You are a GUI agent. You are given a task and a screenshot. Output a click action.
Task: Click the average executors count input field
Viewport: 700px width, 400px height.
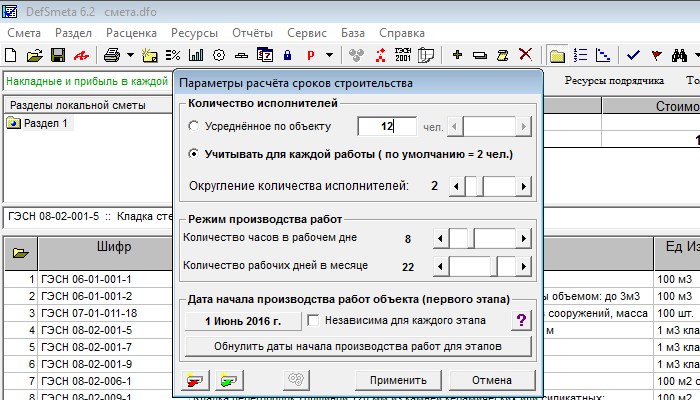click(x=386, y=126)
